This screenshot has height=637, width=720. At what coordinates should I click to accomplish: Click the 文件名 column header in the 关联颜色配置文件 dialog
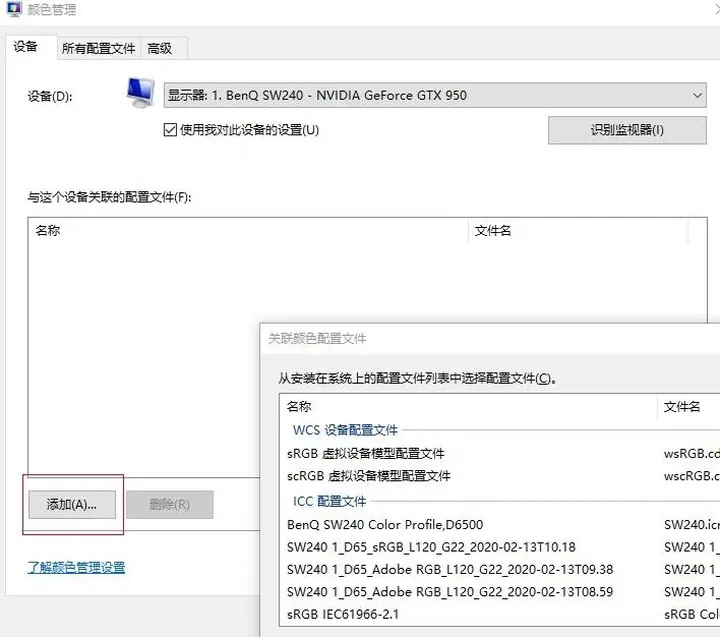pos(689,406)
